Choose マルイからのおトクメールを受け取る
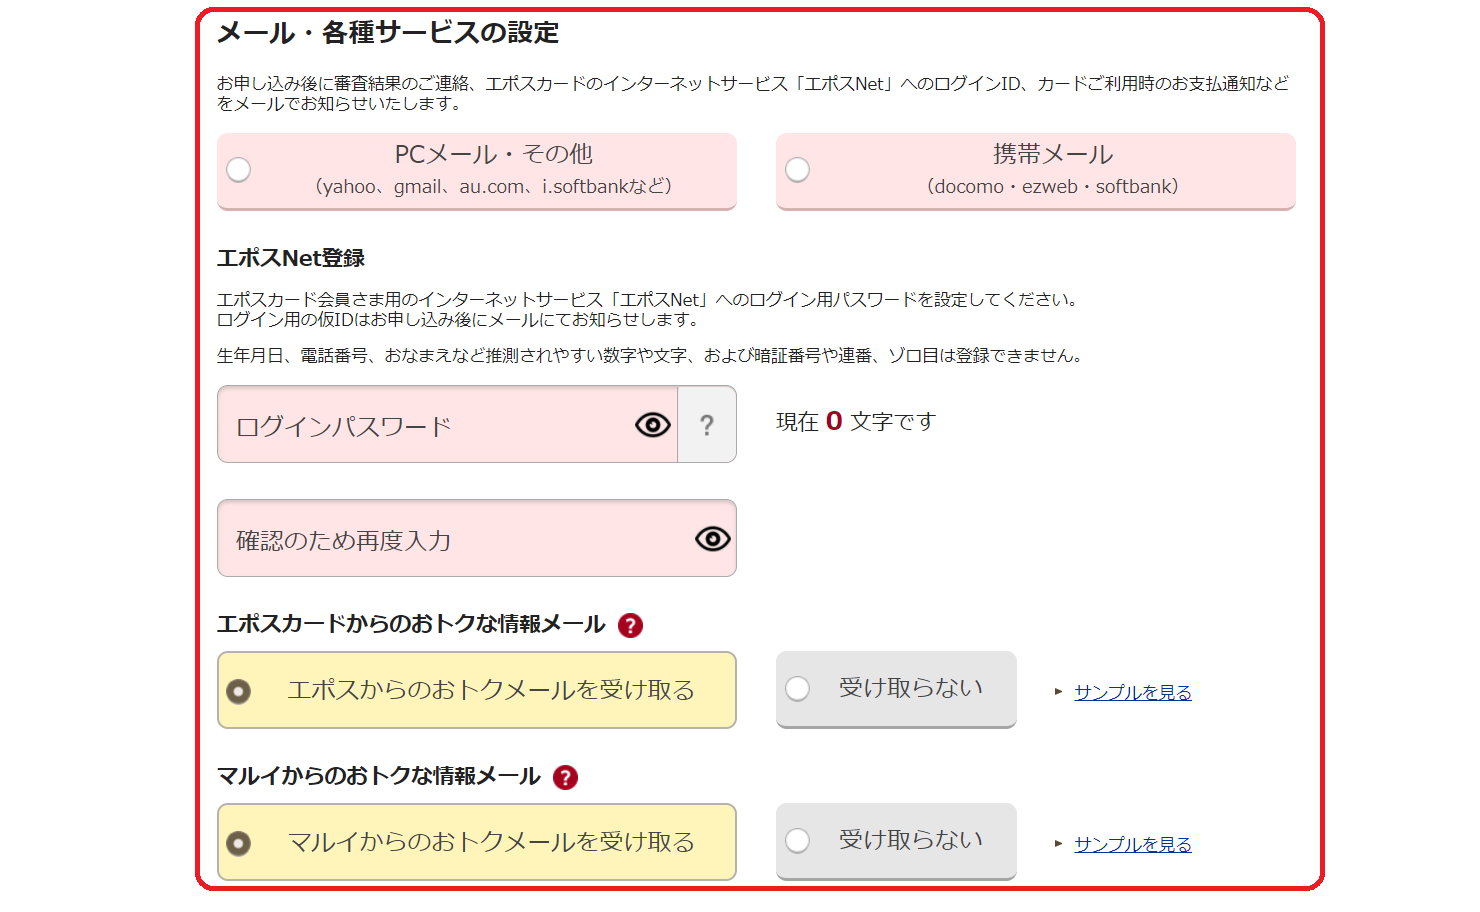The height and width of the screenshot is (912, 1480). pyautogui.click(x=477, y=842)
